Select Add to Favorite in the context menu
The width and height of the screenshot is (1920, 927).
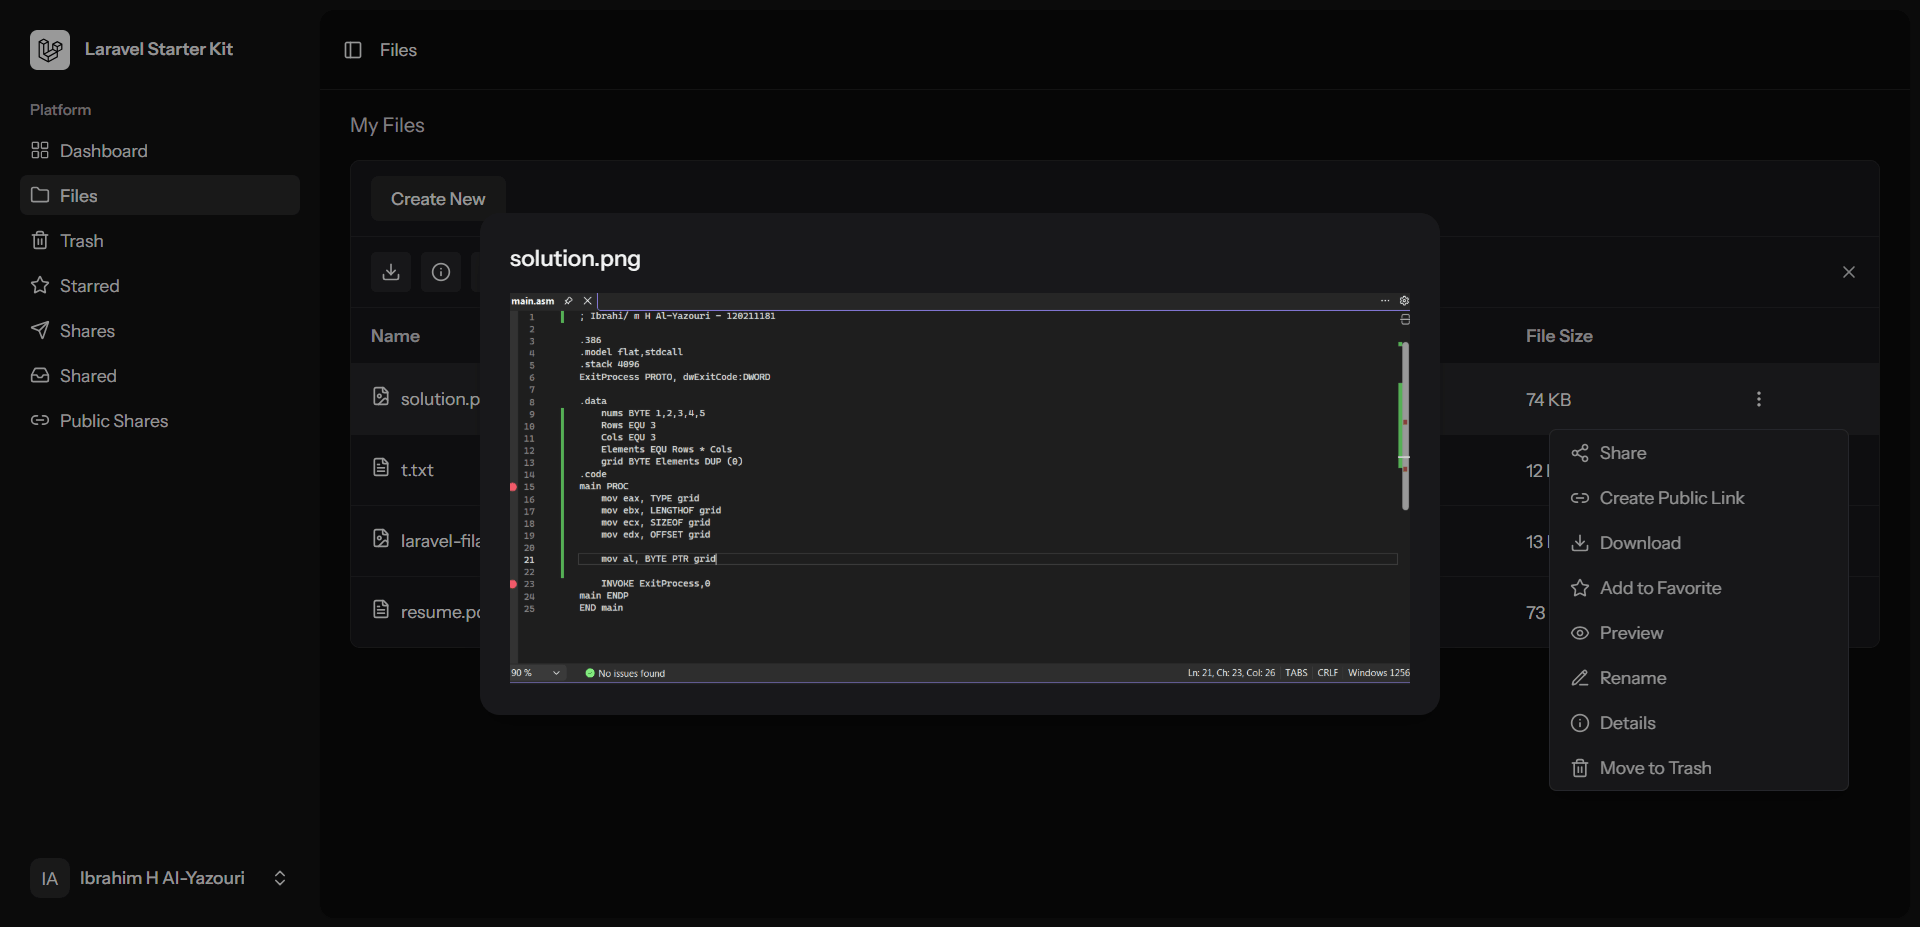tap(1699, 588)
